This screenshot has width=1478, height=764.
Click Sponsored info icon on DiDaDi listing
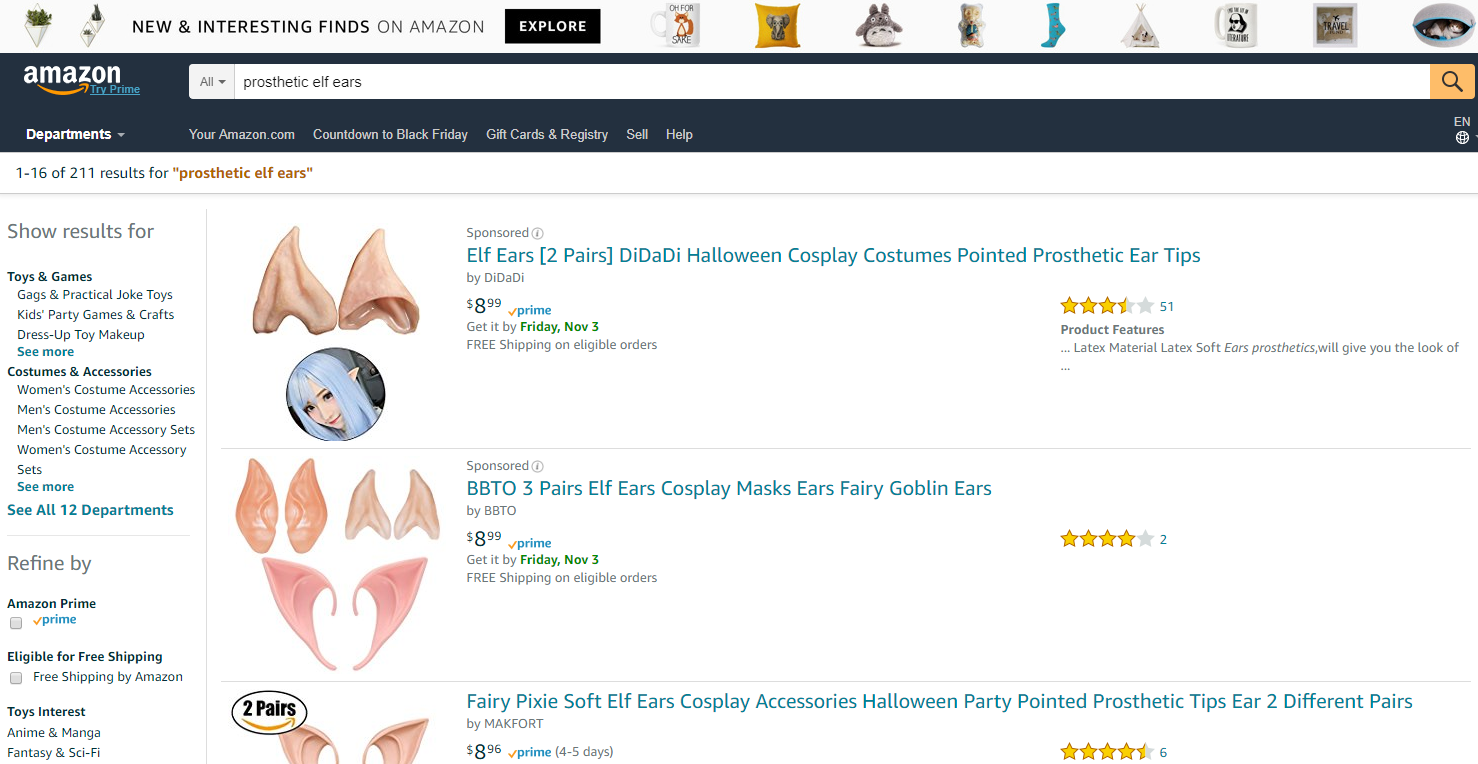click(x=538, y=233)
